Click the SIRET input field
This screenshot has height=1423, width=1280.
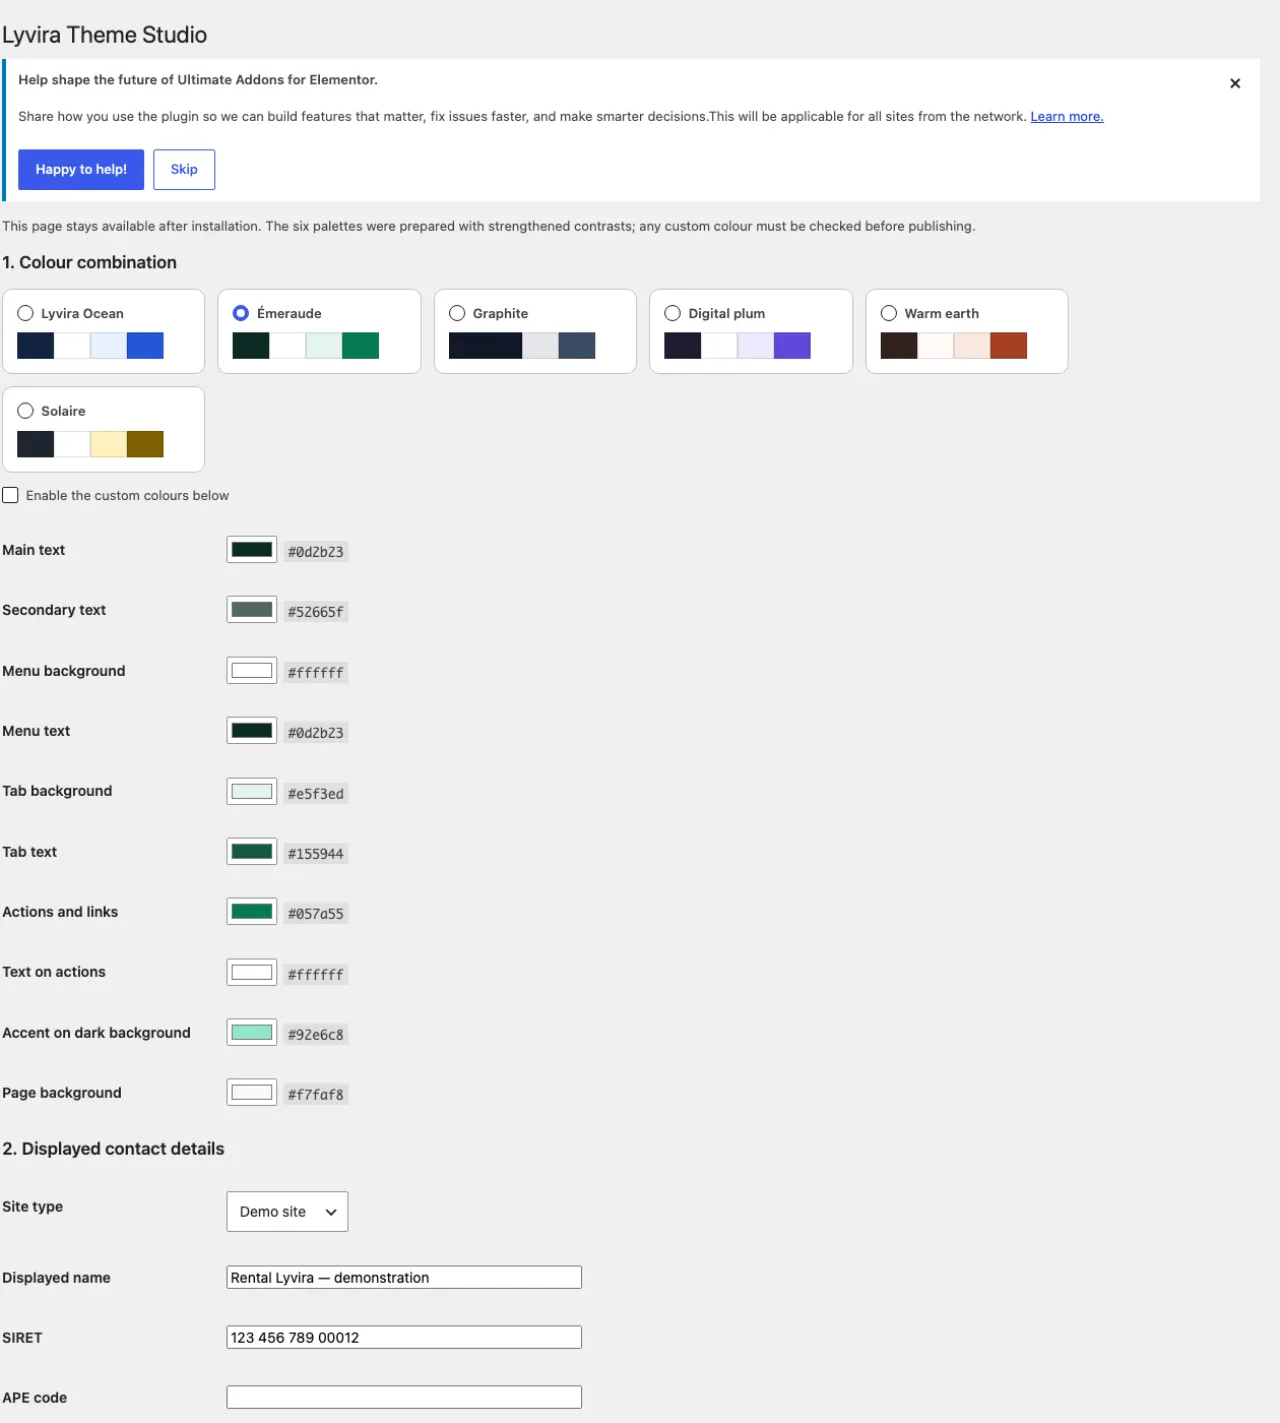pos(404,1337)
